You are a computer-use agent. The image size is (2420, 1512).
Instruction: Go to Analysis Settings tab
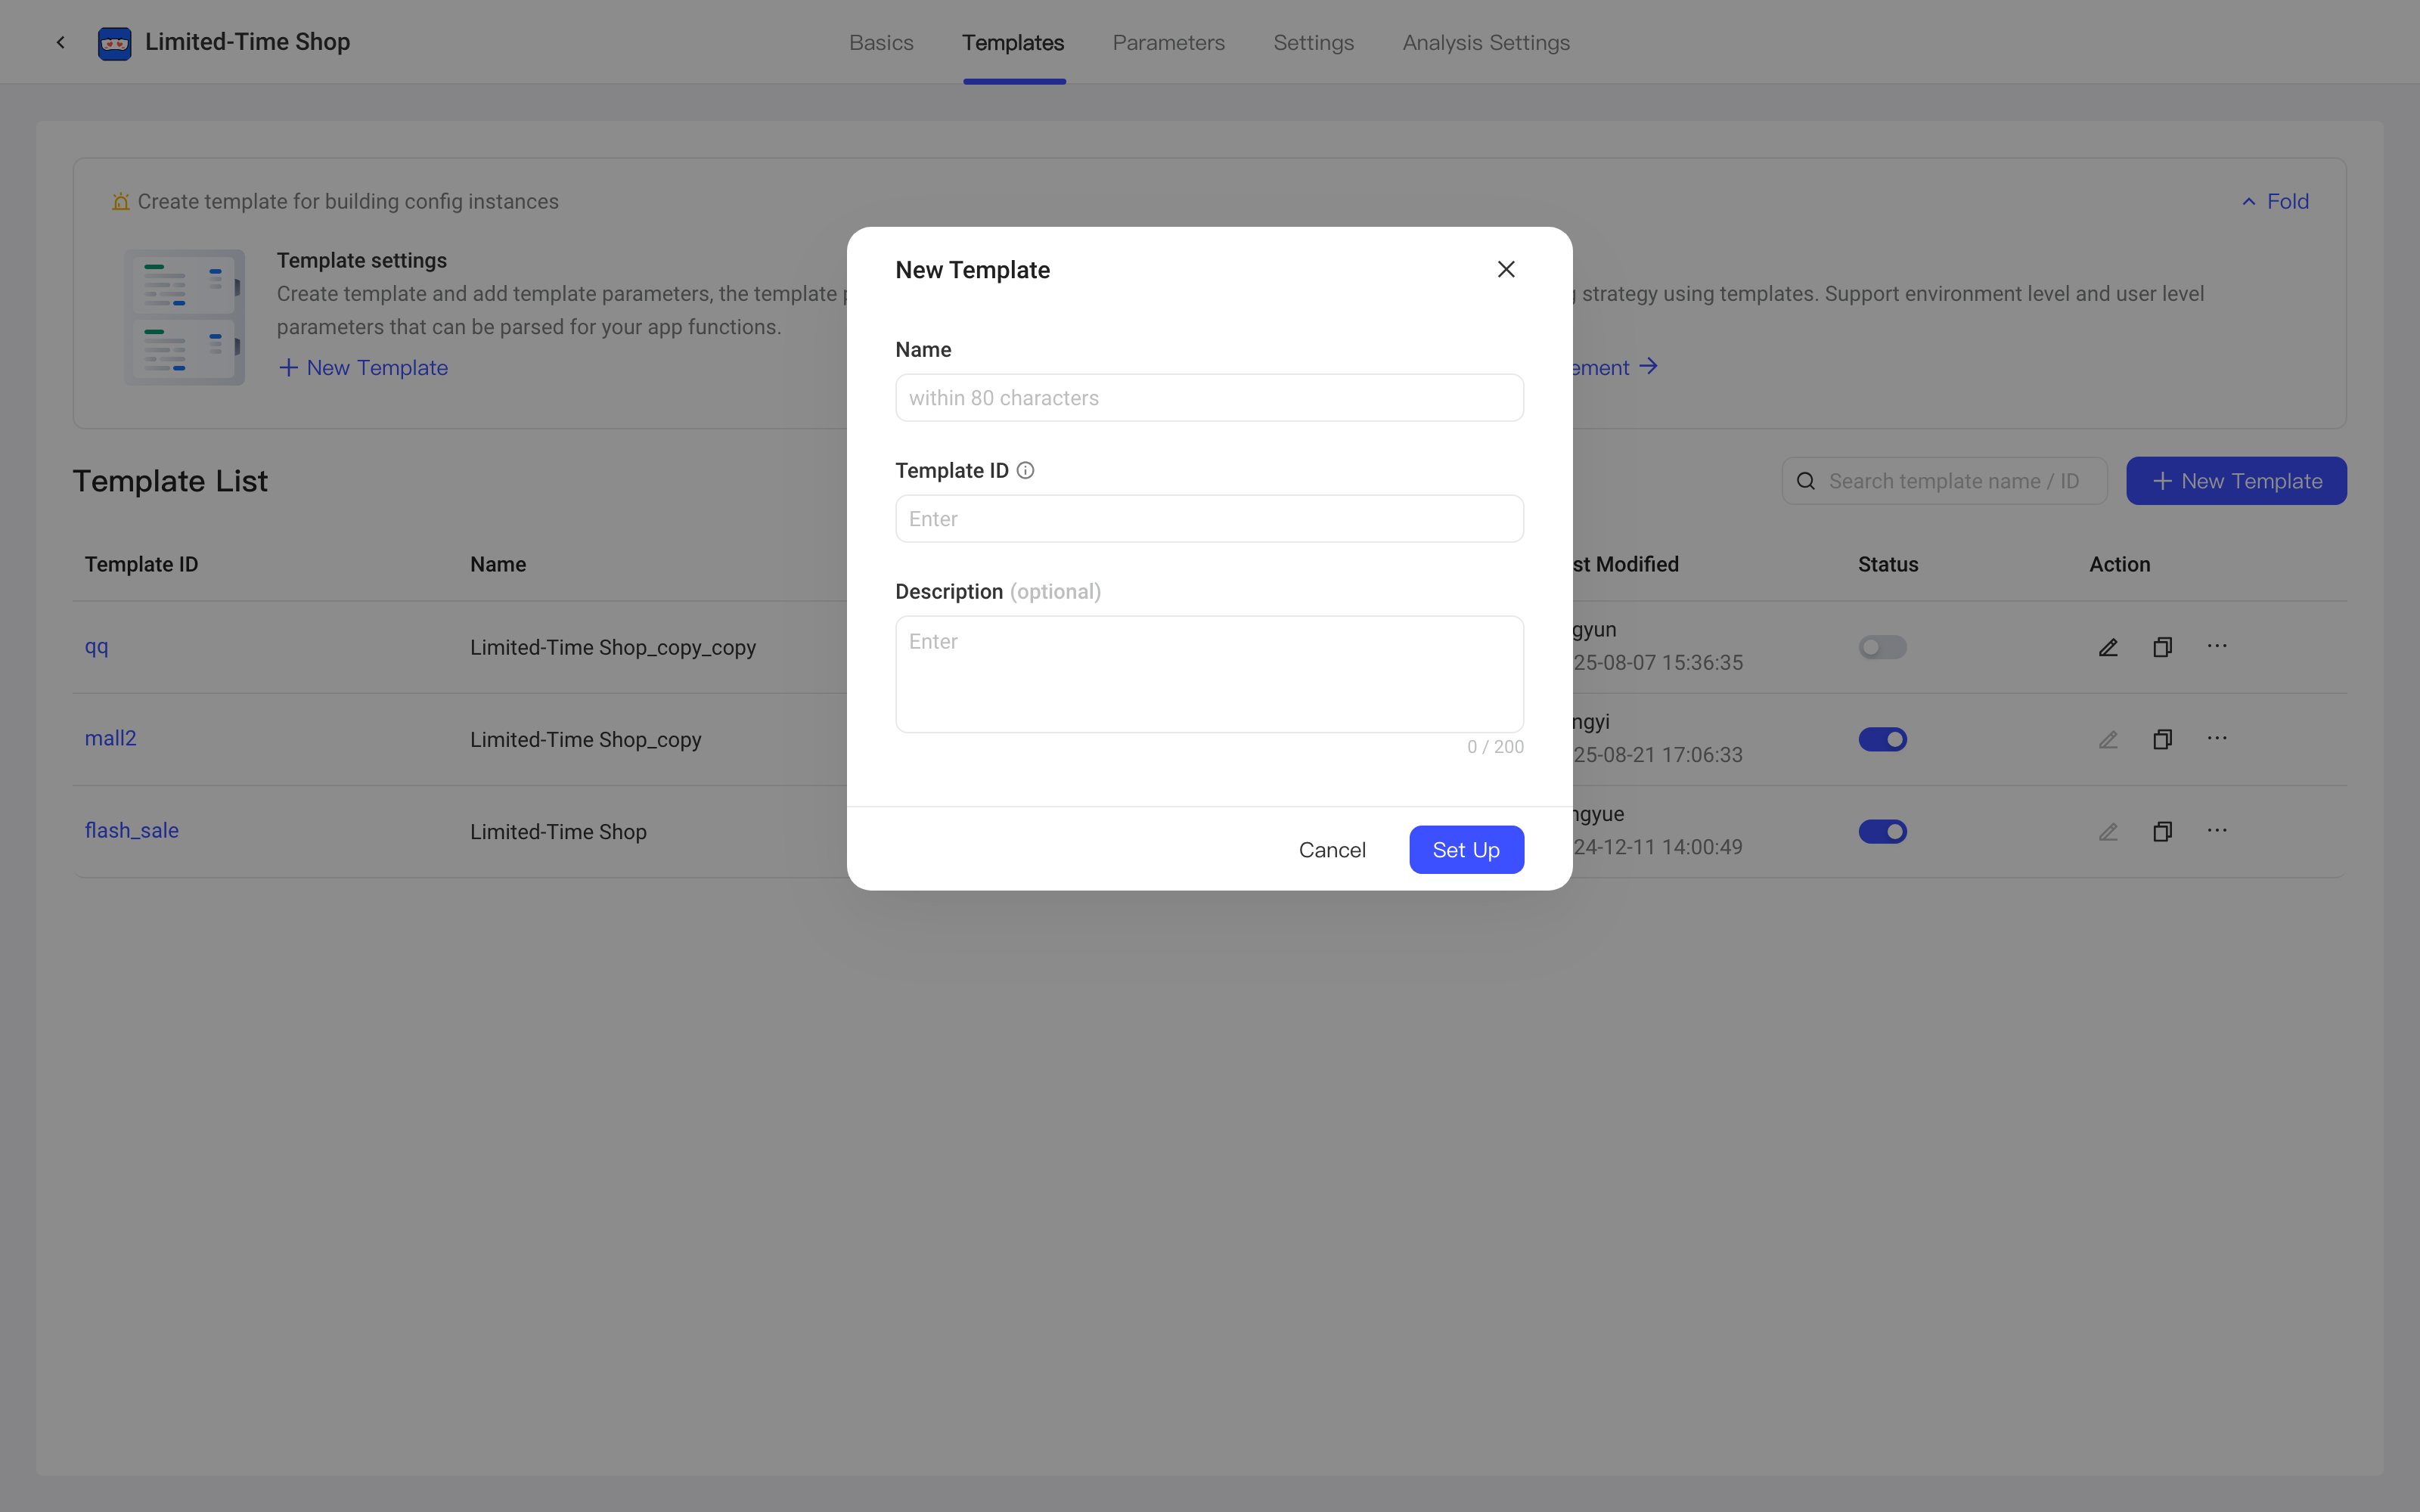pos(1486,43)
